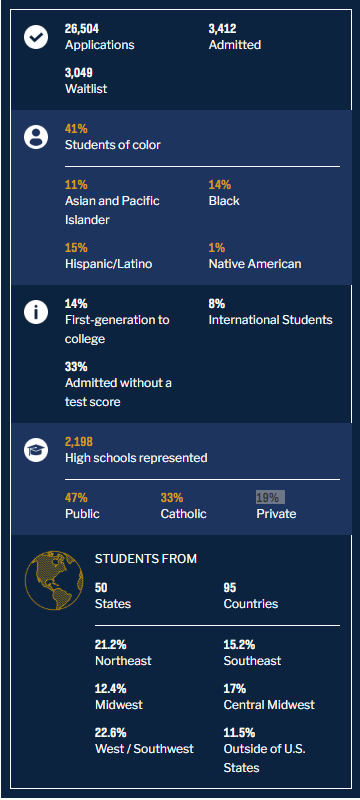Click the person icon next to Students of color
Image resolution: width=360 pixels, height=800 pixels.
coord(36,137)
